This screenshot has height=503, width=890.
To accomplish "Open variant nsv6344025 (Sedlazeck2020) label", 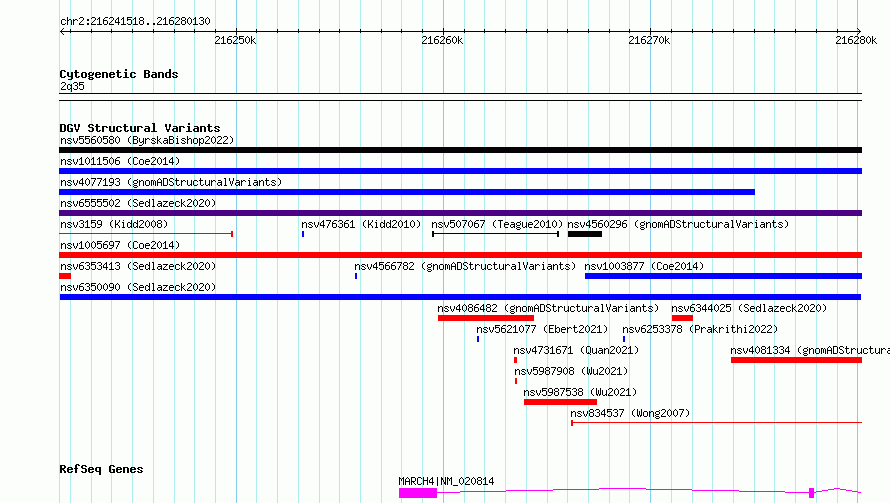I will pyautogui.click(x=749, y=308).
